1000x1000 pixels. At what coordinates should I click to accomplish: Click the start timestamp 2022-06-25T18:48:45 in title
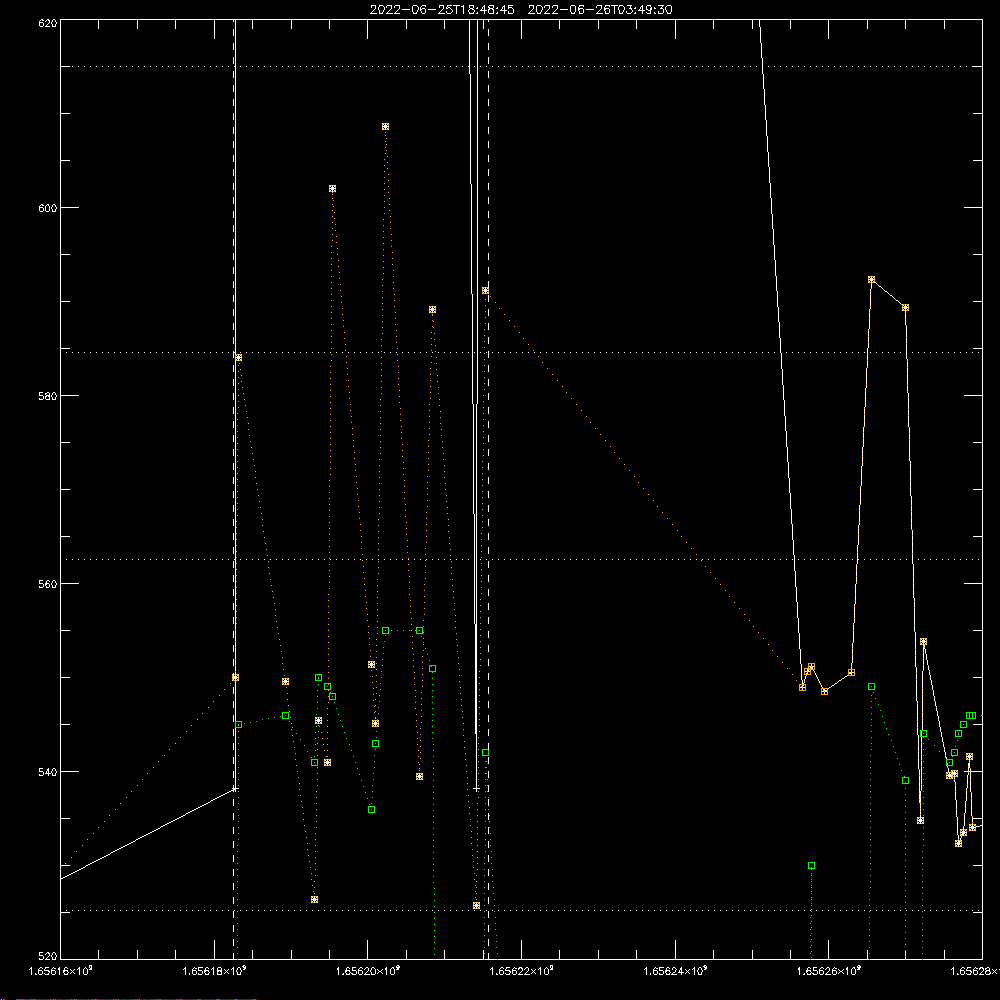442,10
